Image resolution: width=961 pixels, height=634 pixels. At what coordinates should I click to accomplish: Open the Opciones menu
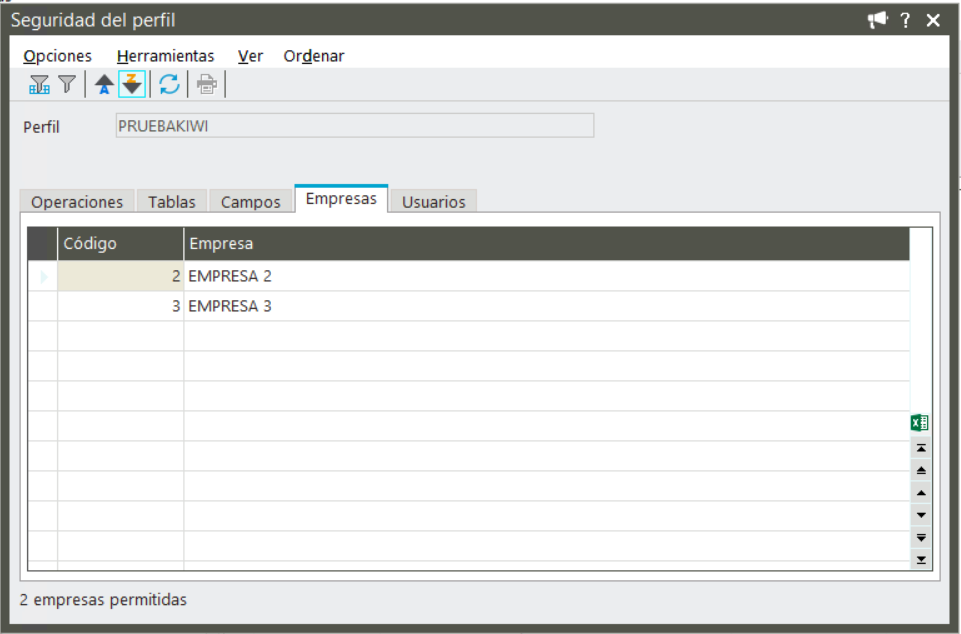tap(57, 56)
